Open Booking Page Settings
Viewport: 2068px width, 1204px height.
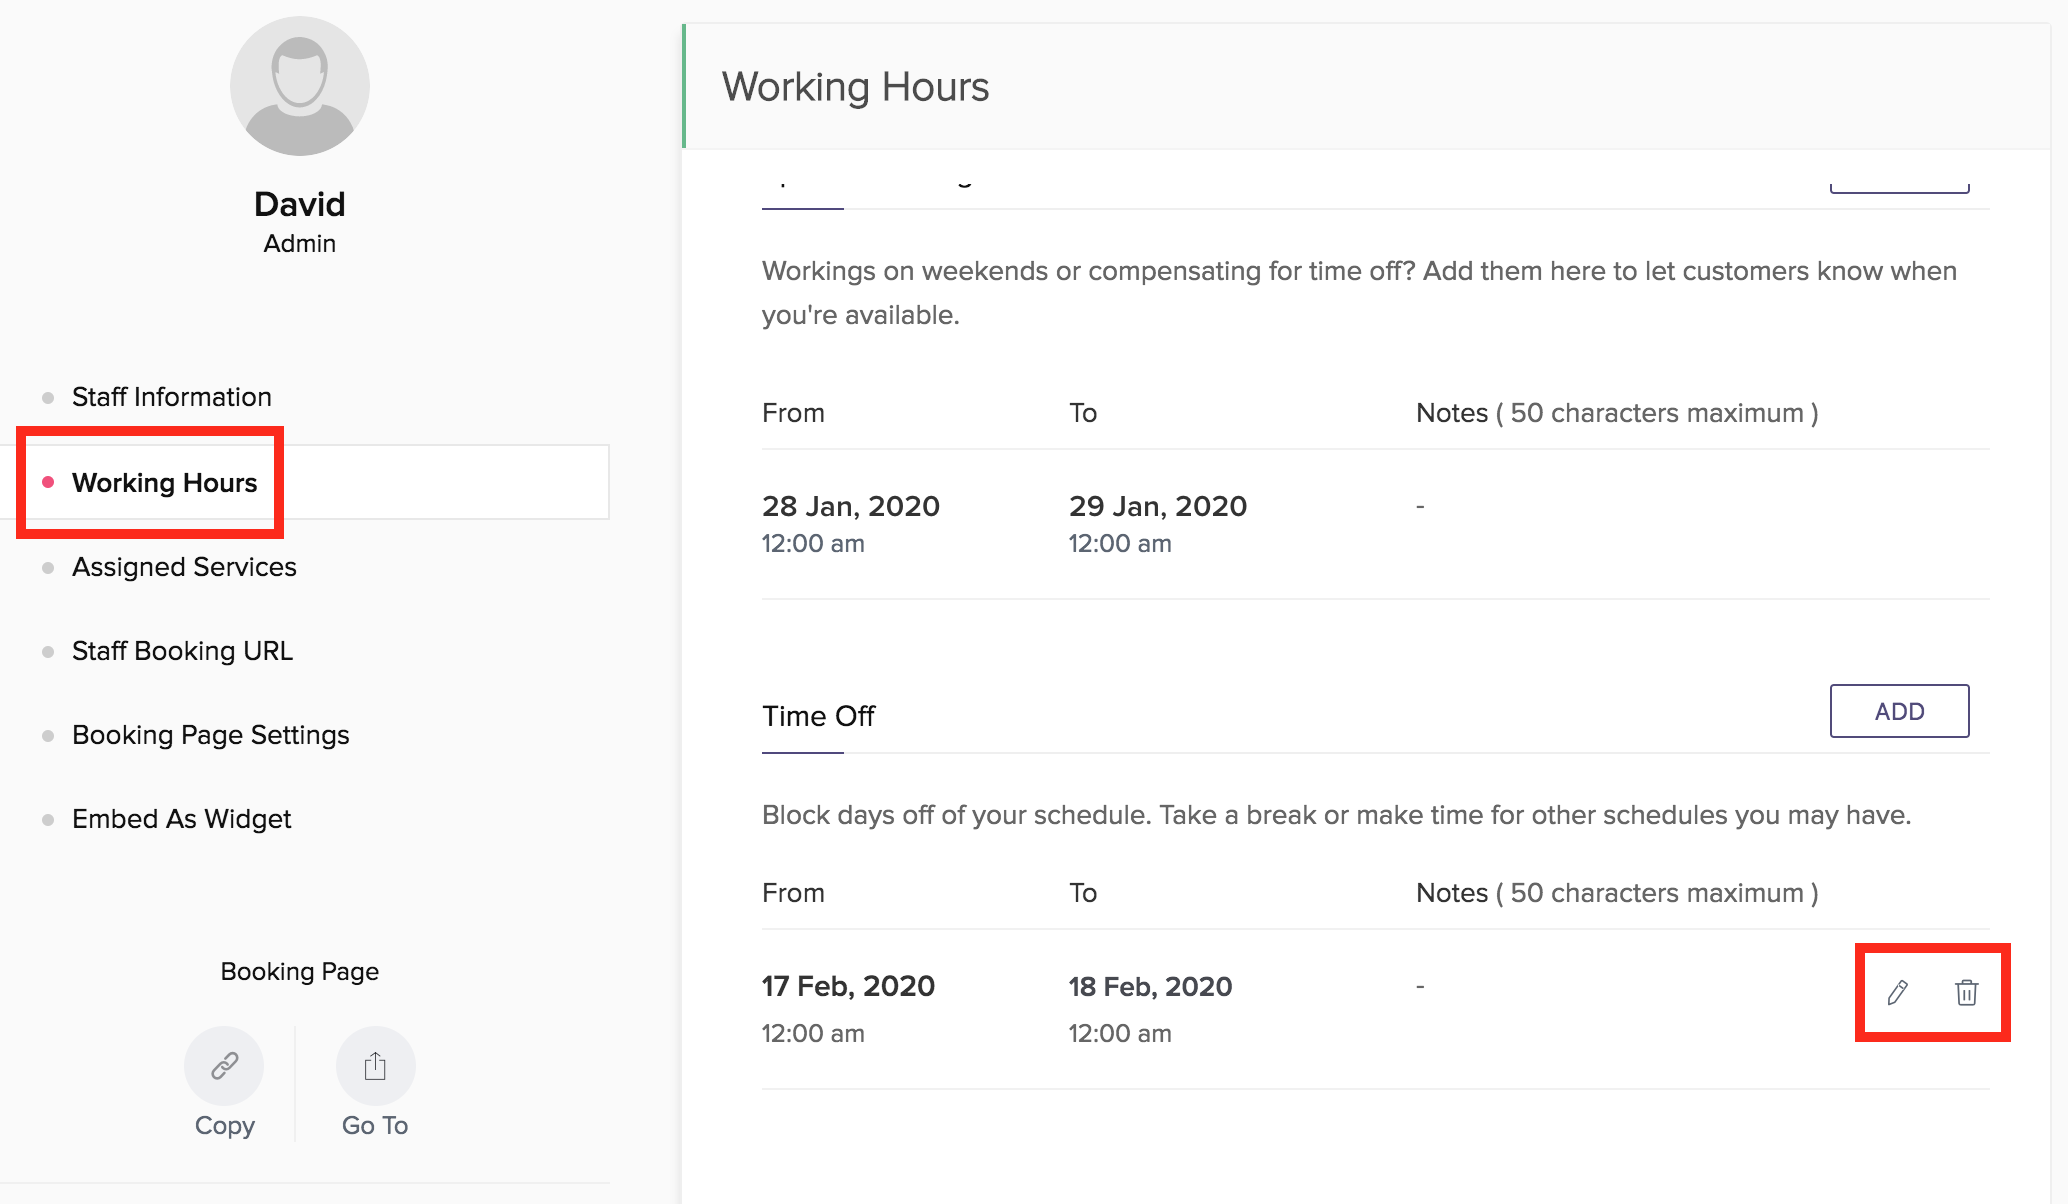(x=210, y=735)
